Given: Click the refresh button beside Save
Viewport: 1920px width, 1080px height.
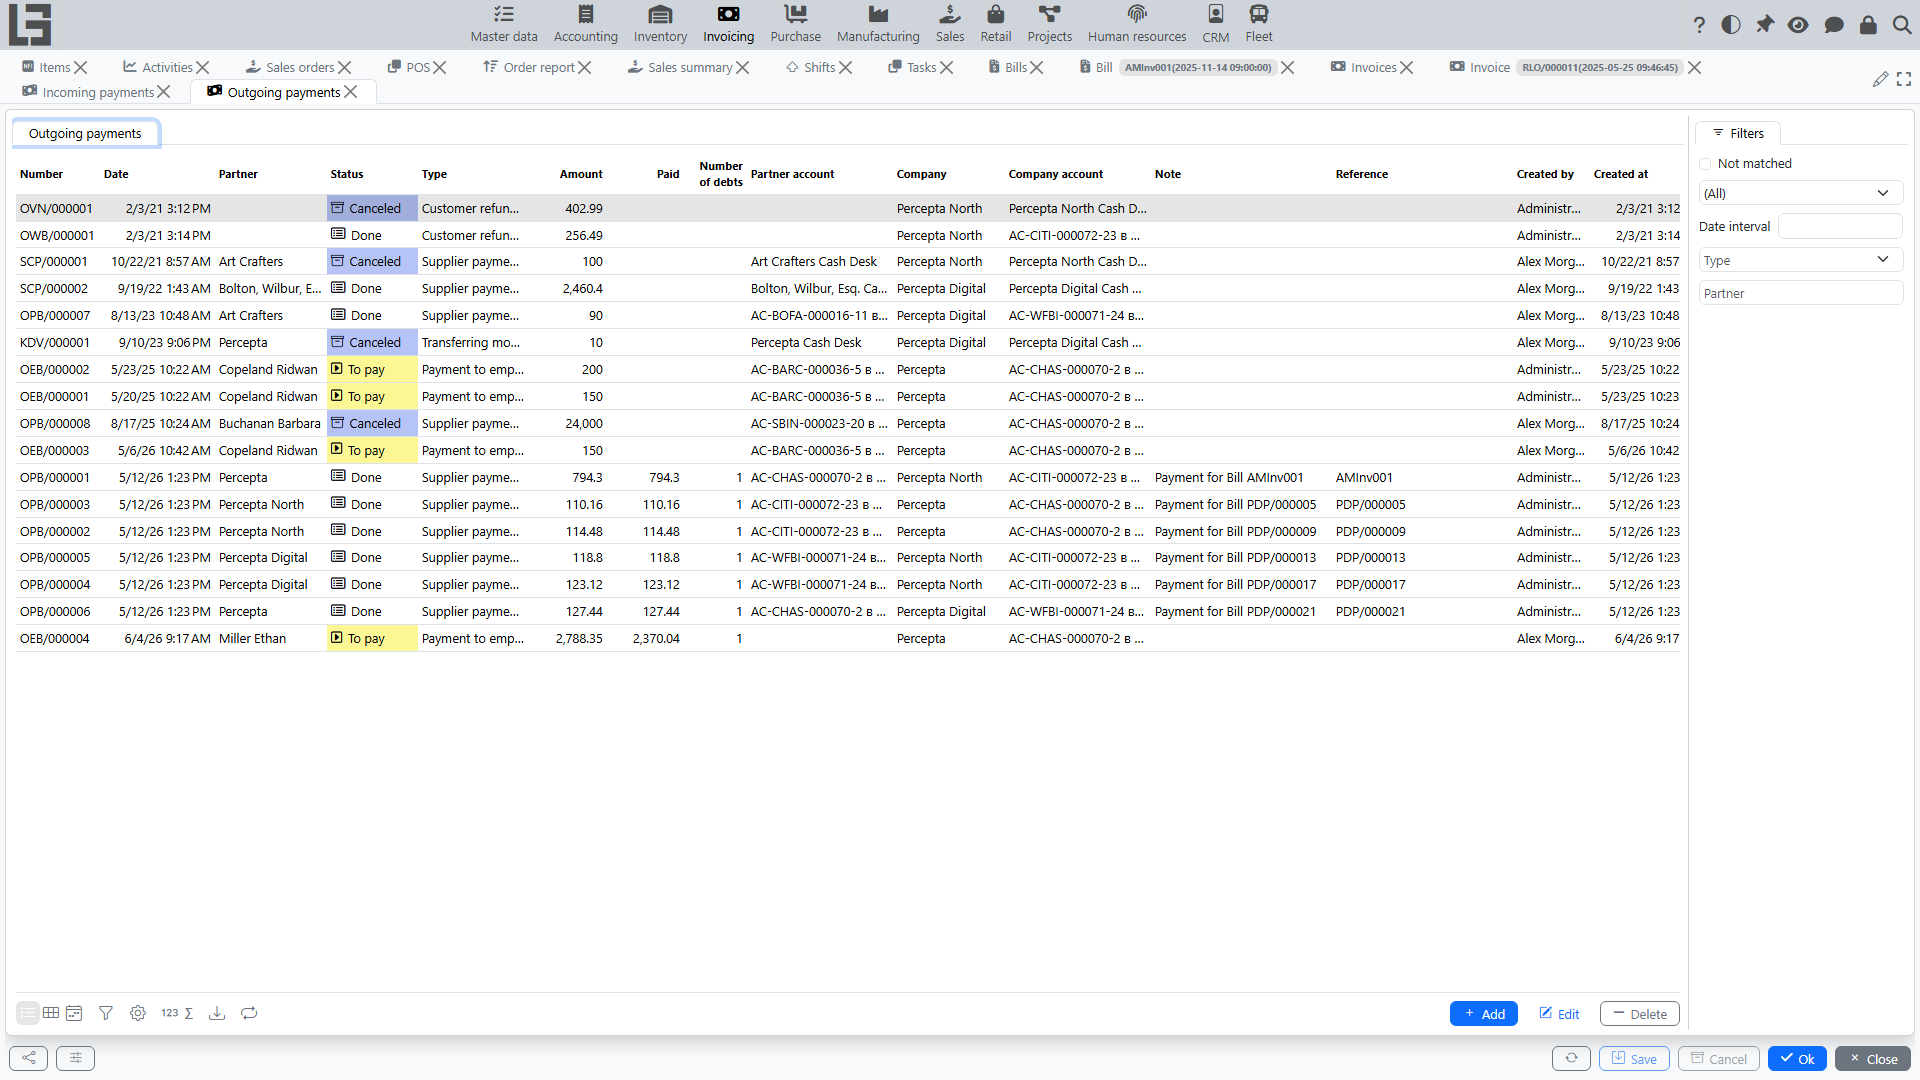Looking at the screenshot, I should pyautogui.click(x=1571, y=1058).
